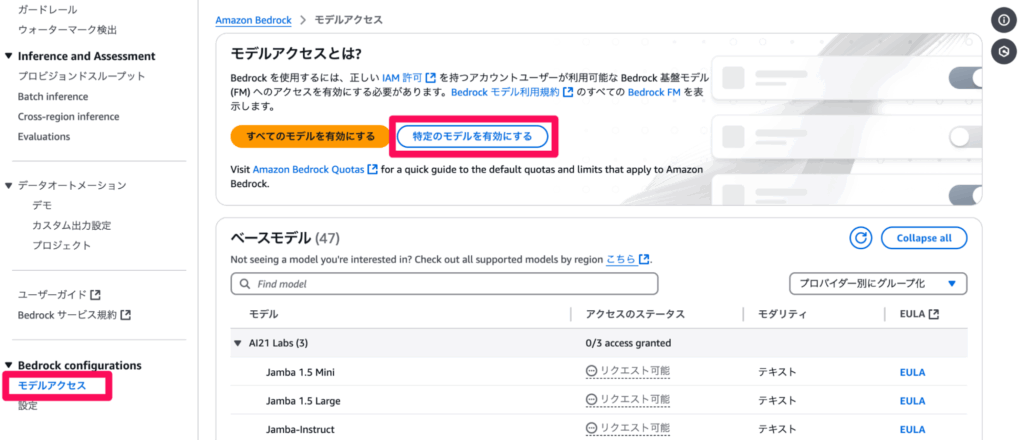Screen dimensions: 1024x440
Task: Open モデルアクセス in the sidebar
Action: coord(52,385)
